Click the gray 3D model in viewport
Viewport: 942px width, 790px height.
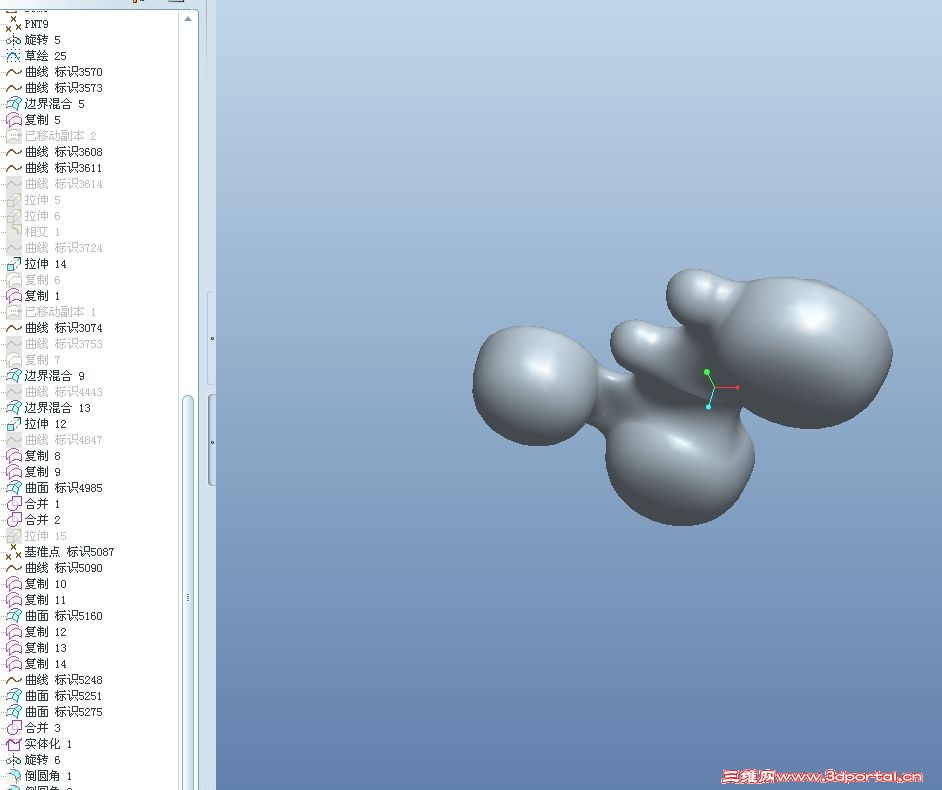click(682, 397)
